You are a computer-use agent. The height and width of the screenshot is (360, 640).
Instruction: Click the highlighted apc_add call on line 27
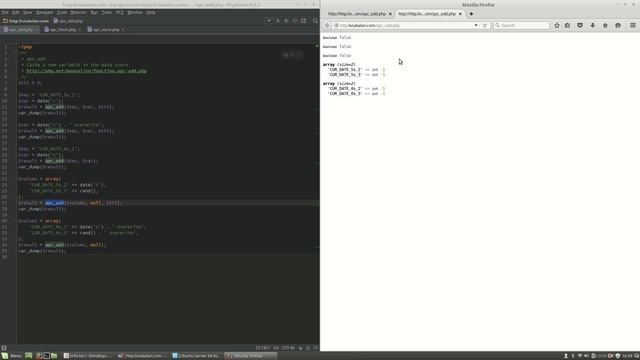tap(54, 203)
